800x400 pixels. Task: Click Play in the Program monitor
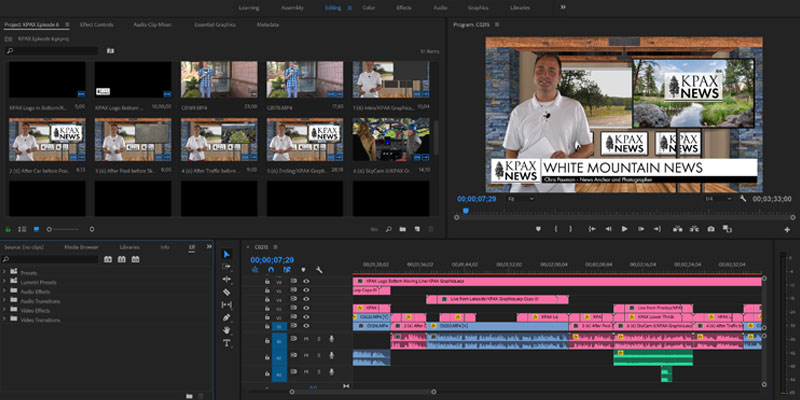[624, 229]
